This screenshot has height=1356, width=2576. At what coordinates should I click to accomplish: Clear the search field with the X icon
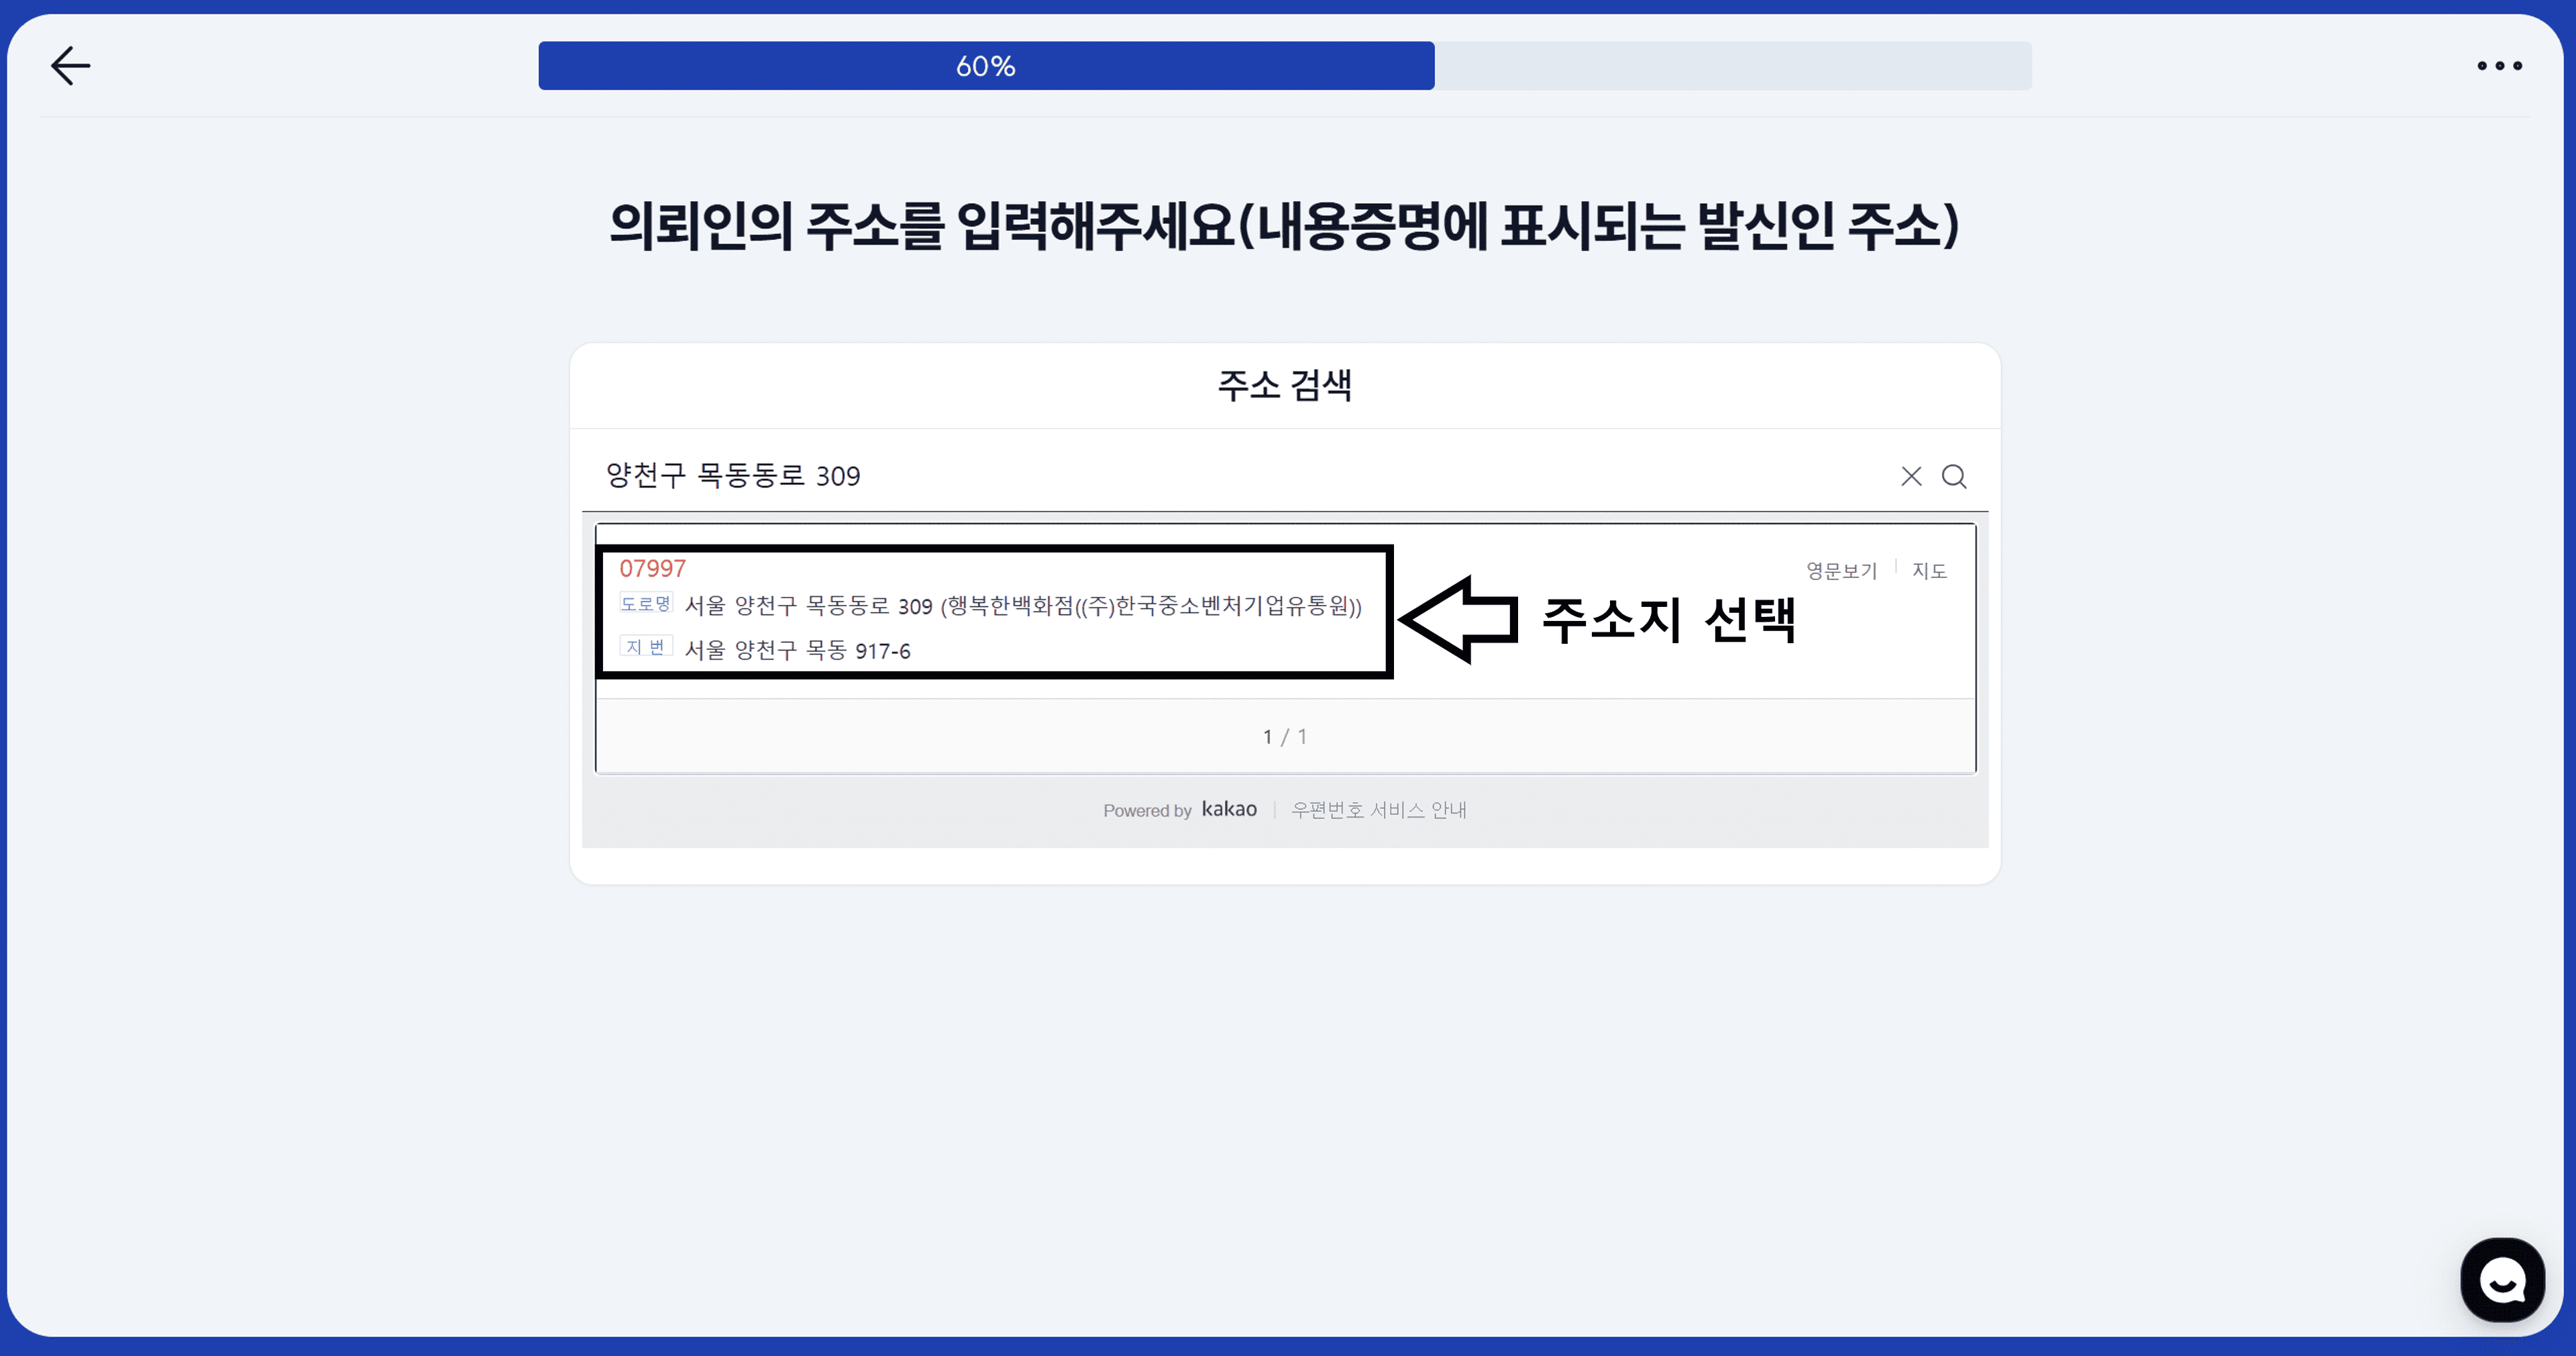tap(1911, 476)
